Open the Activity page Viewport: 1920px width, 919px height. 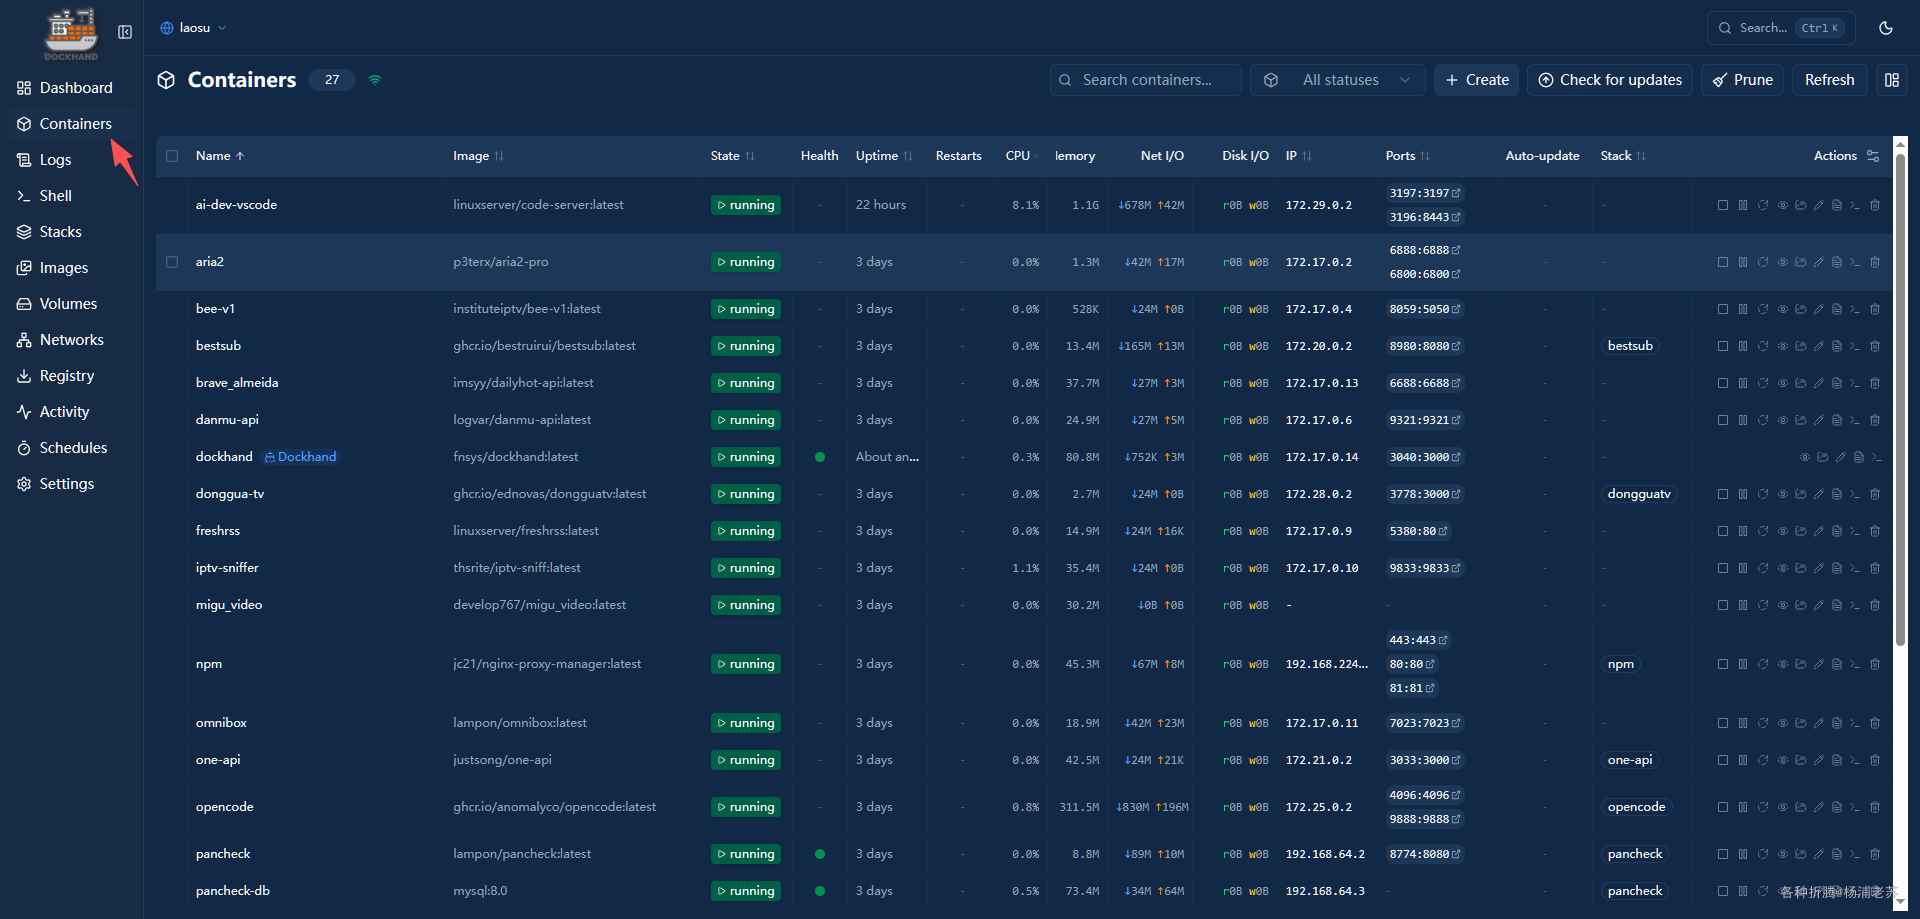[72, 412]
